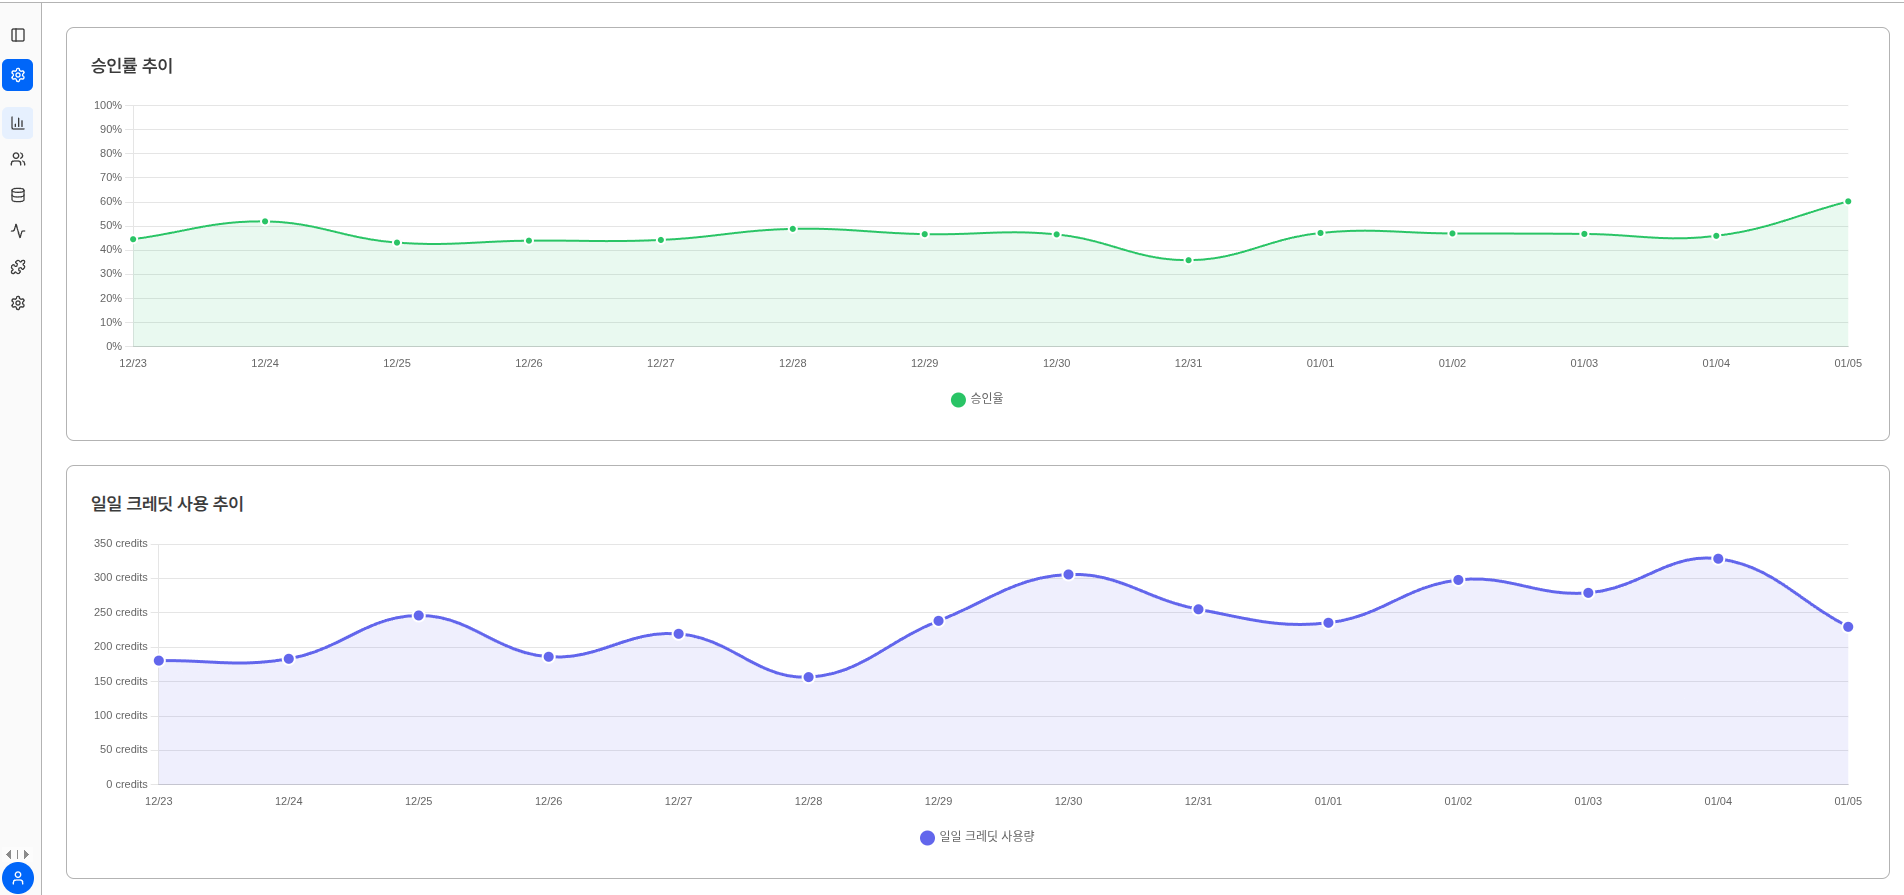The width and height of the screenshot is (1904, 895).
Task: Select the 01/05 point on approval chart
Action: click(1848, 202)
